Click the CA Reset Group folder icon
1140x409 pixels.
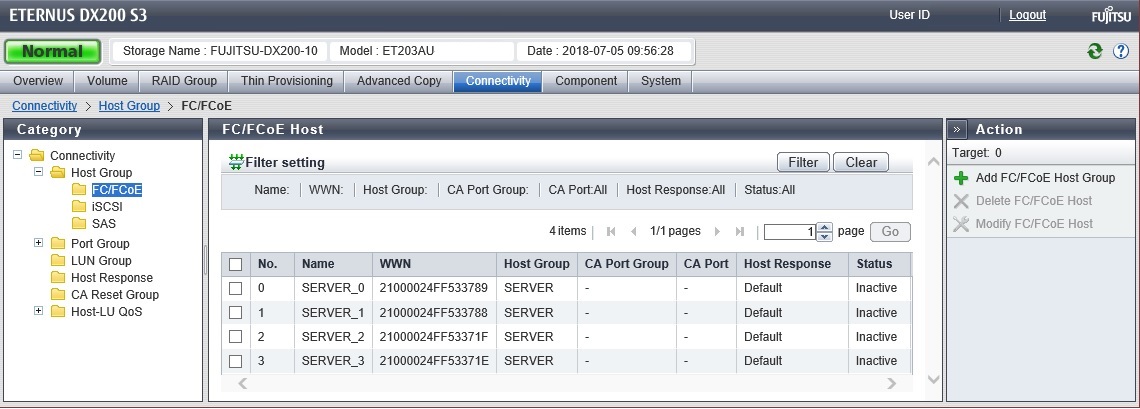pos(58,294)
